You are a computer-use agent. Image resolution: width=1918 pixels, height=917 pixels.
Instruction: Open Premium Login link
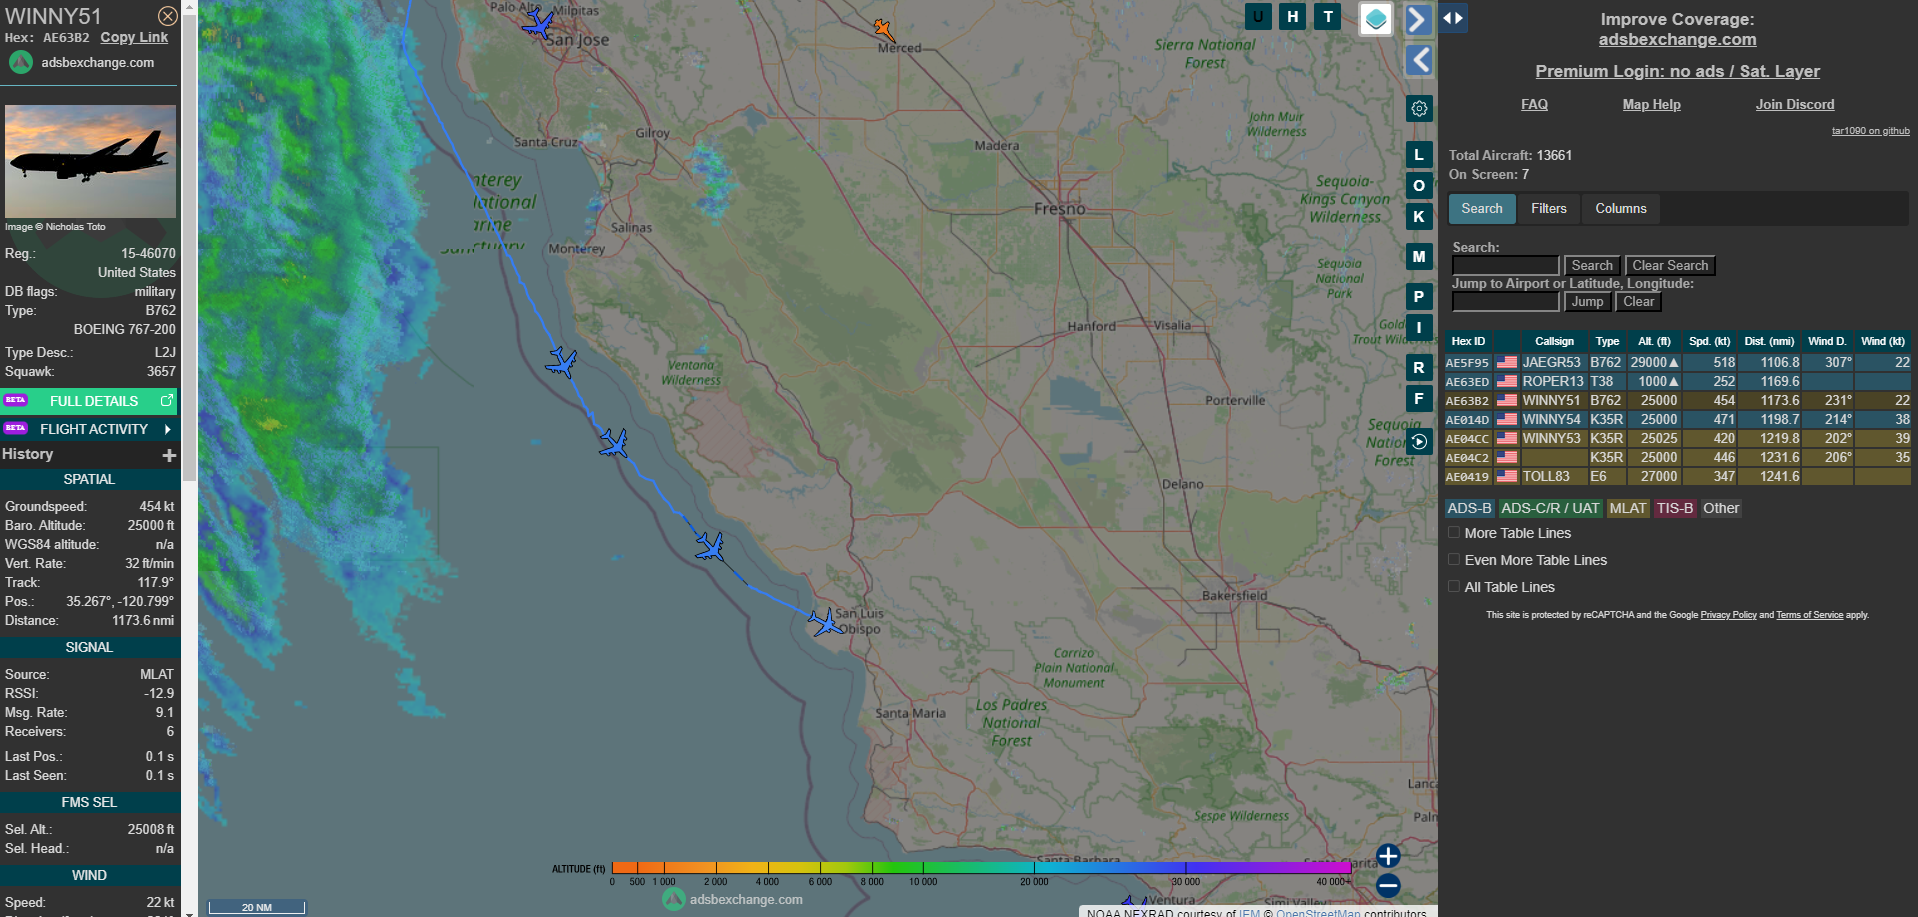pyautogui.click(x=1677, y=71)
